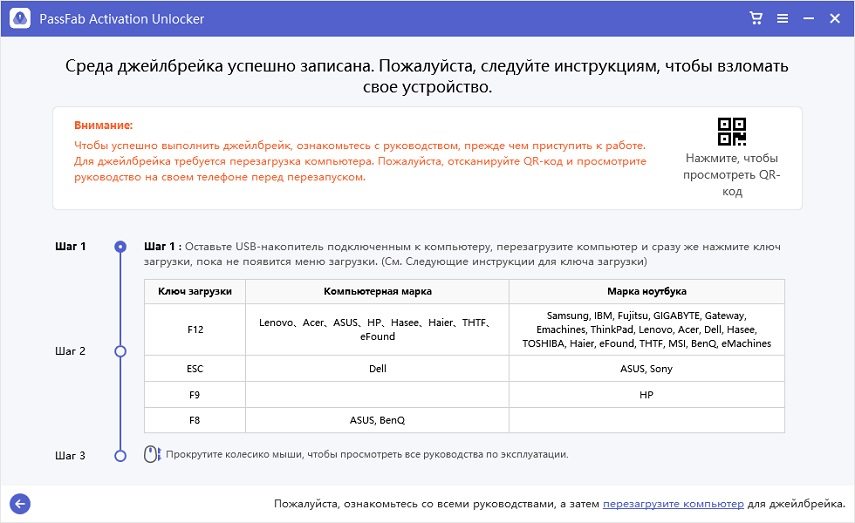This screenshot has height=523, width=855.
Task: Click the 'перезагрузите компьютер' link
Action: (x=673, y=504)
